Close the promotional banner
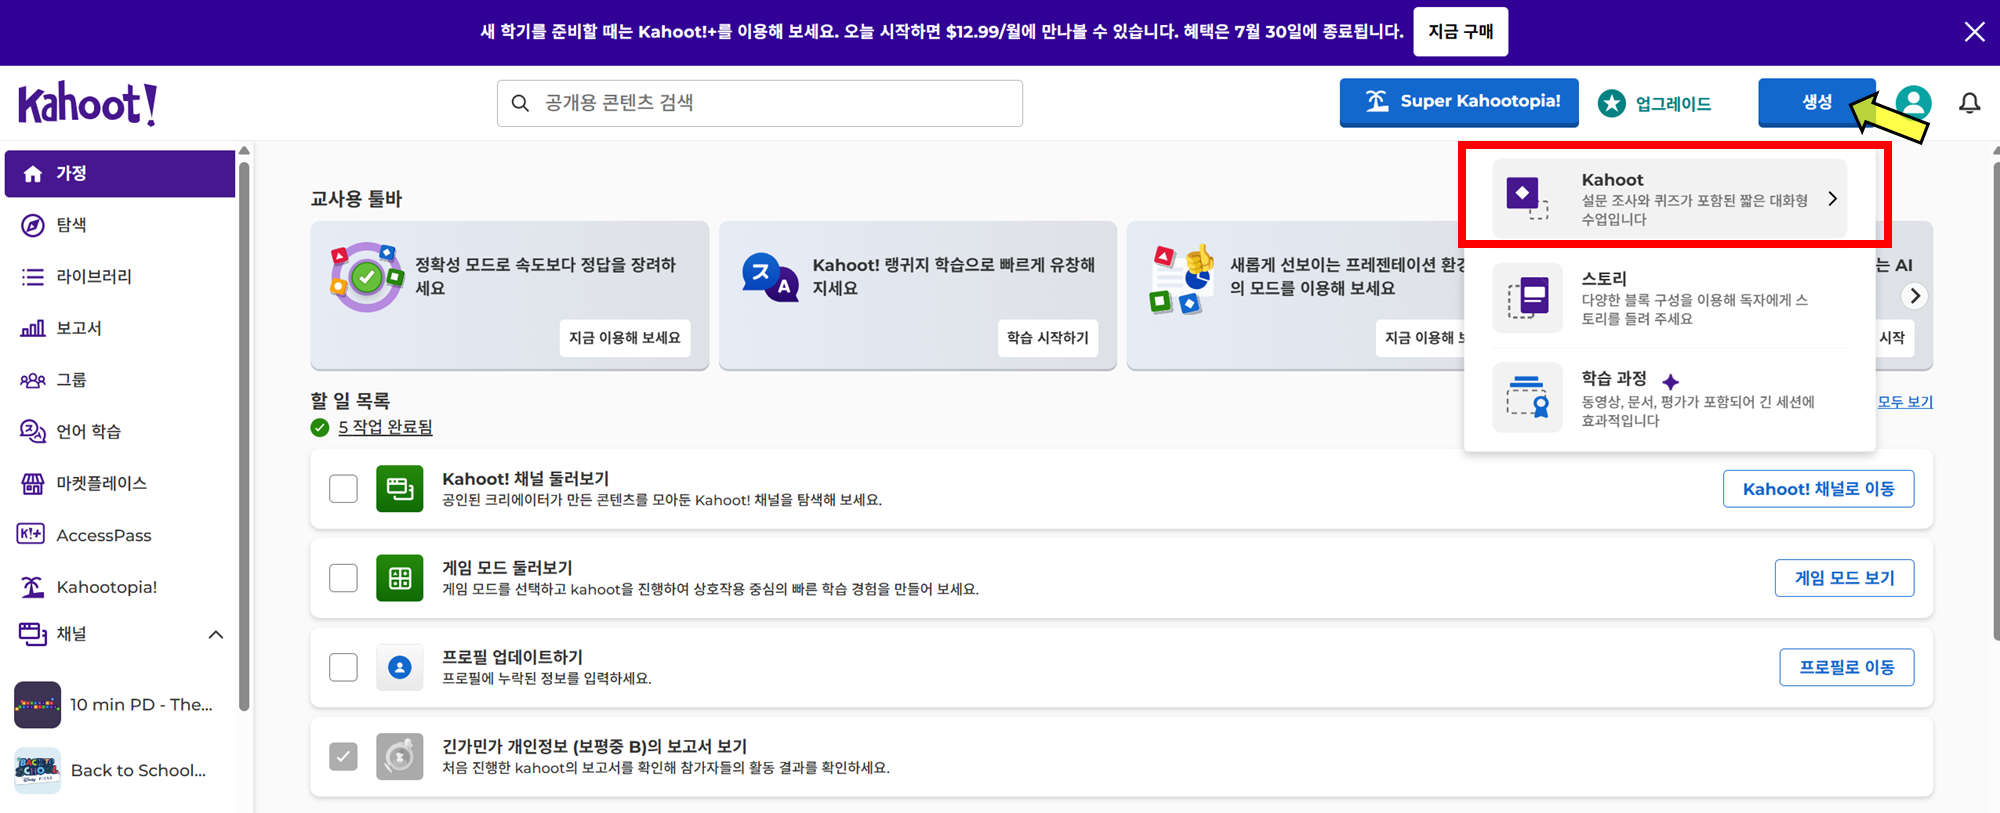The image size is (2000, 813). click(1974, 32)
